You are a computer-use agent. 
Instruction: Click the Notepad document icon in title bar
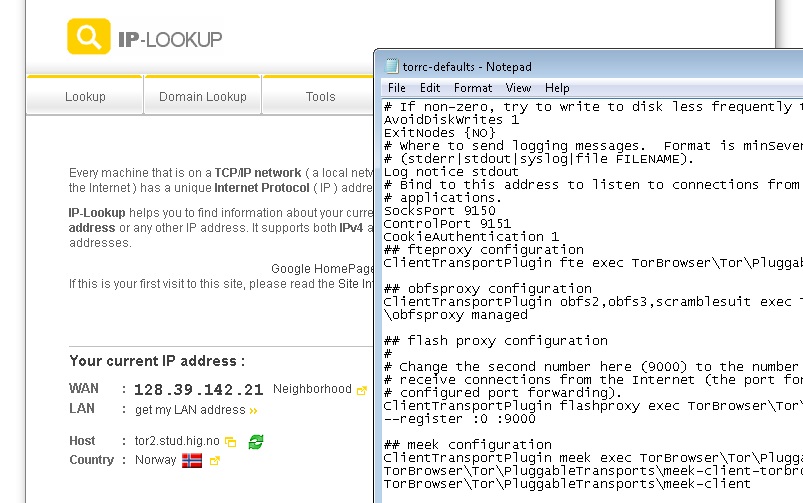pyautogui.click(x=392, y=66)
